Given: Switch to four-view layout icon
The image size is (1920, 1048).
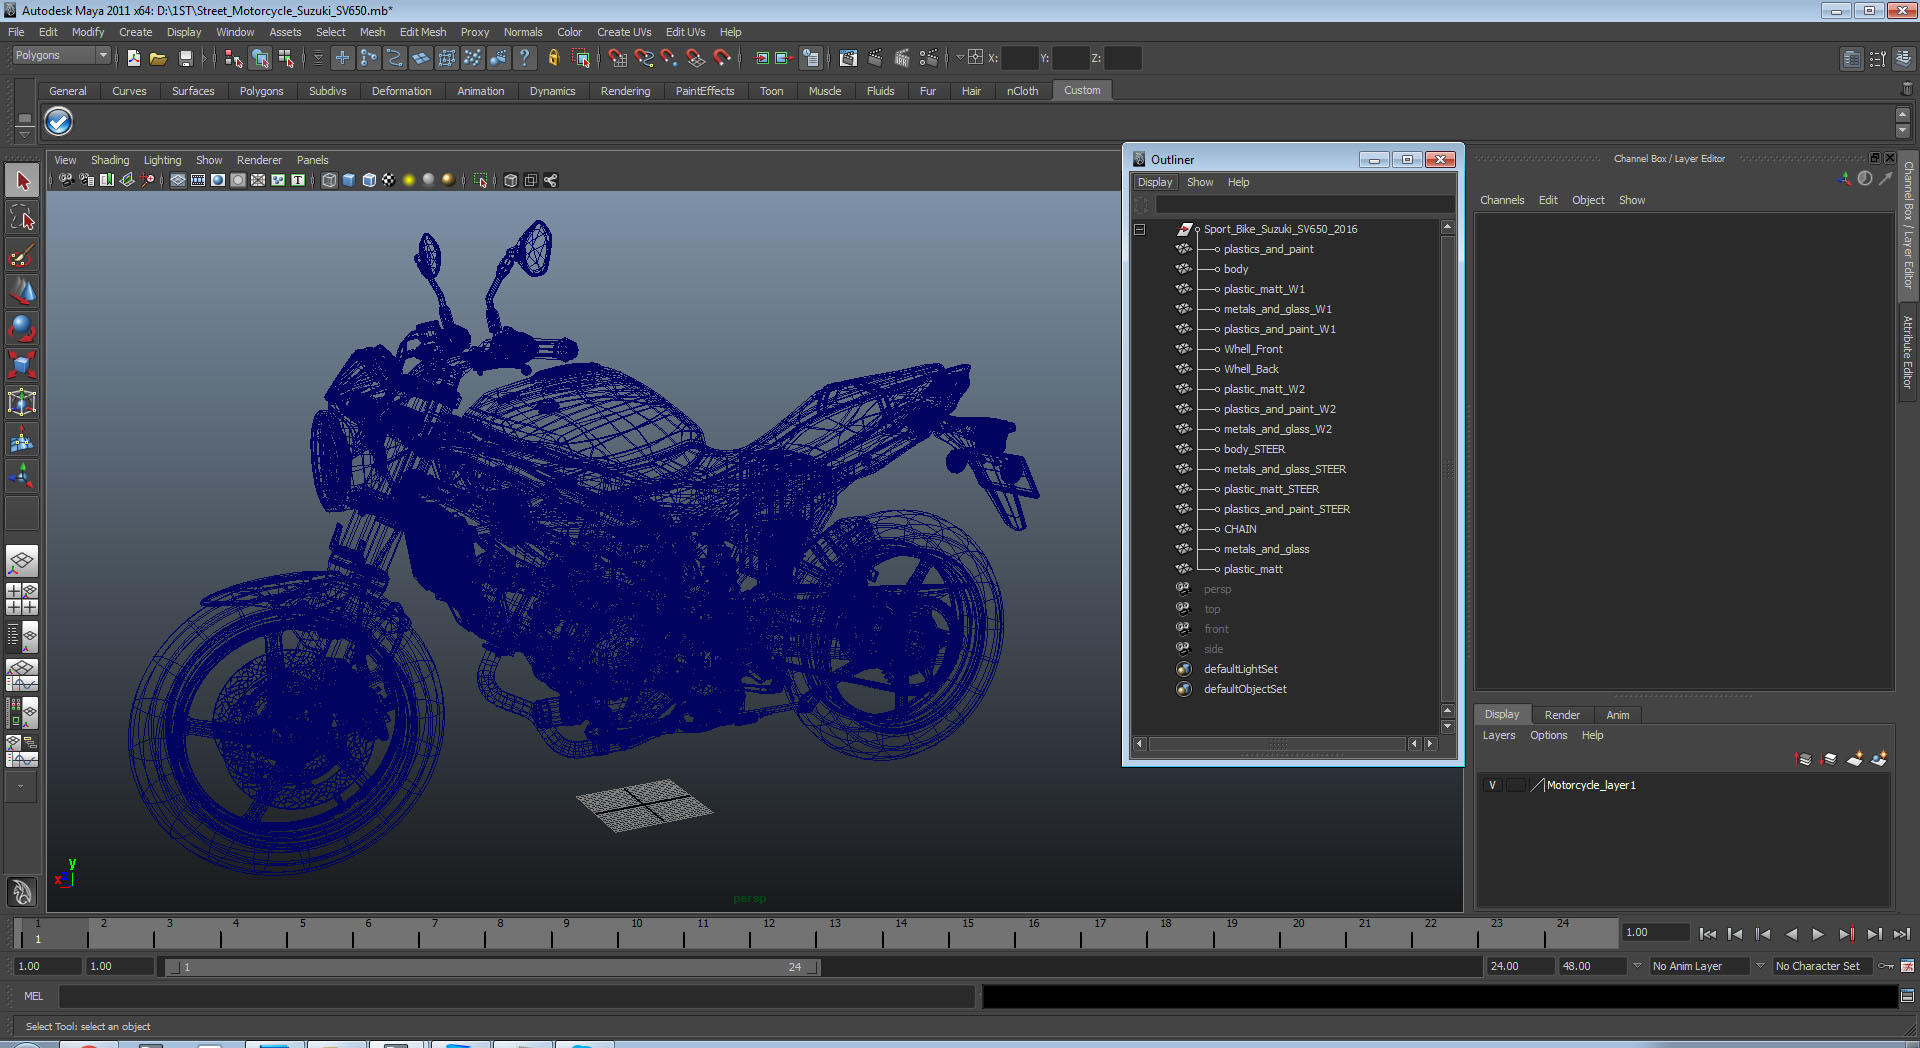Looking at the screenshot, I should click(22, 599).
